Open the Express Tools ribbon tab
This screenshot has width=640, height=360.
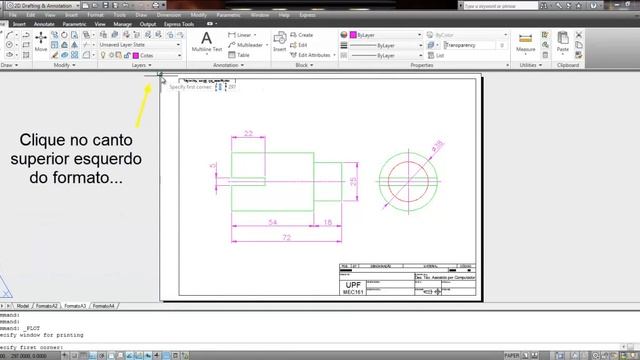pyautogui.click(x=179, y=24)
